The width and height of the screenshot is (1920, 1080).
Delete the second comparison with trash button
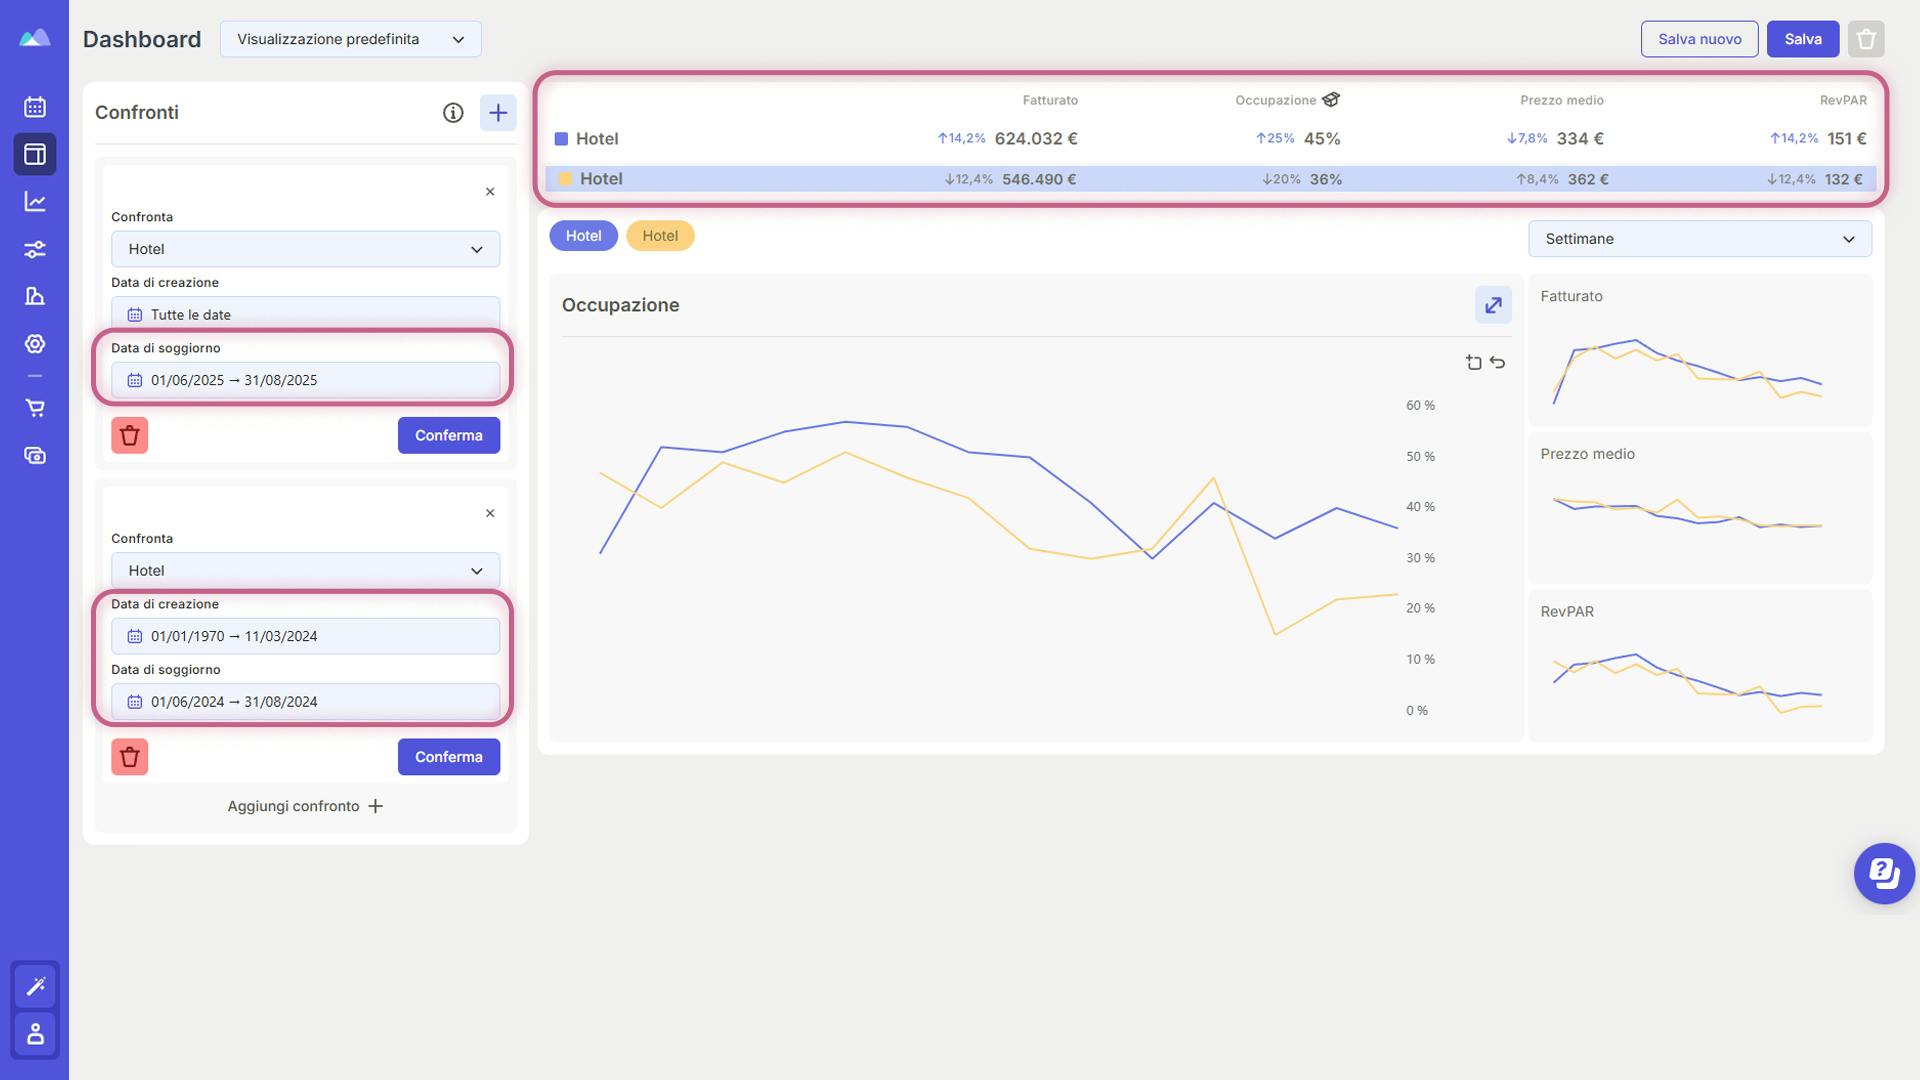130,757
